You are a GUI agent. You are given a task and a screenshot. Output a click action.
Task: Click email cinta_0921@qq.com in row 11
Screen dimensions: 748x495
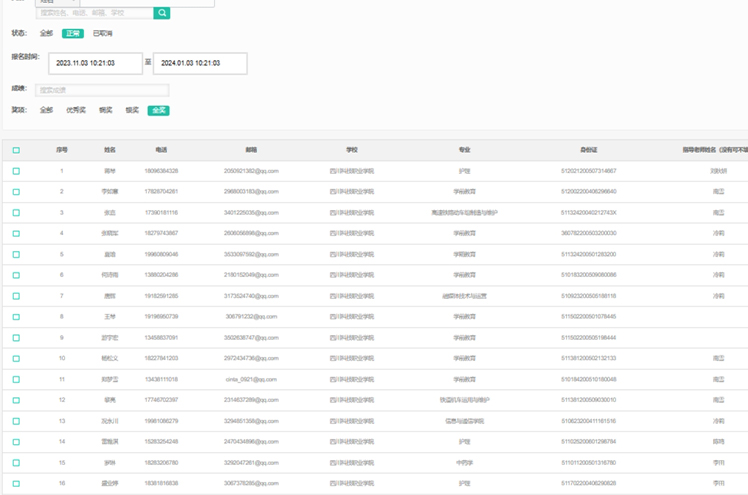251,379
